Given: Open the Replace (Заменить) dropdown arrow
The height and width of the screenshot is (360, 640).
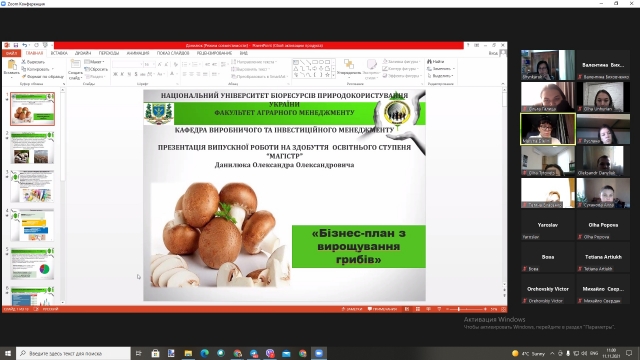Looking at the screenshot, I should 453,69.
